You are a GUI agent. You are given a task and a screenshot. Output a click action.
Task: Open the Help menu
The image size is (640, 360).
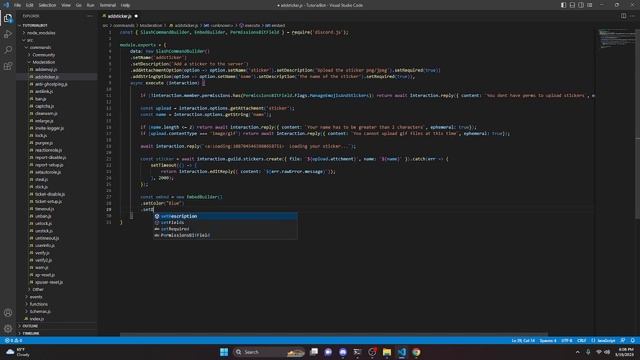[x=125, y=5]
